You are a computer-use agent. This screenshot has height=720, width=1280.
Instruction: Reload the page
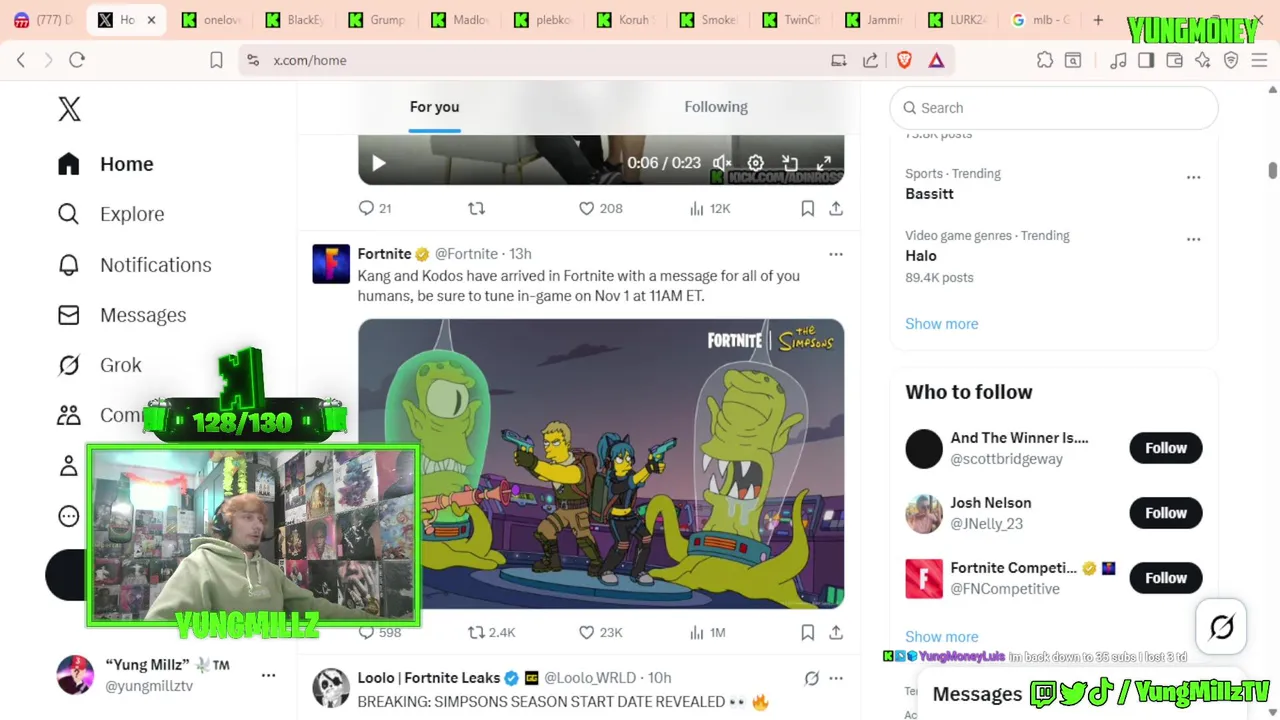click(77, 60)
